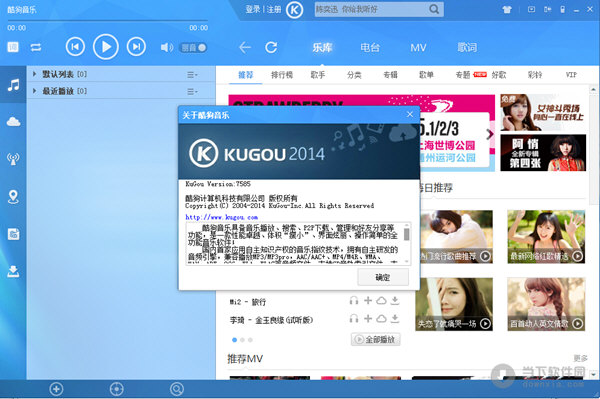Select the 推荐 sub-tab

[x=246, y=75]
